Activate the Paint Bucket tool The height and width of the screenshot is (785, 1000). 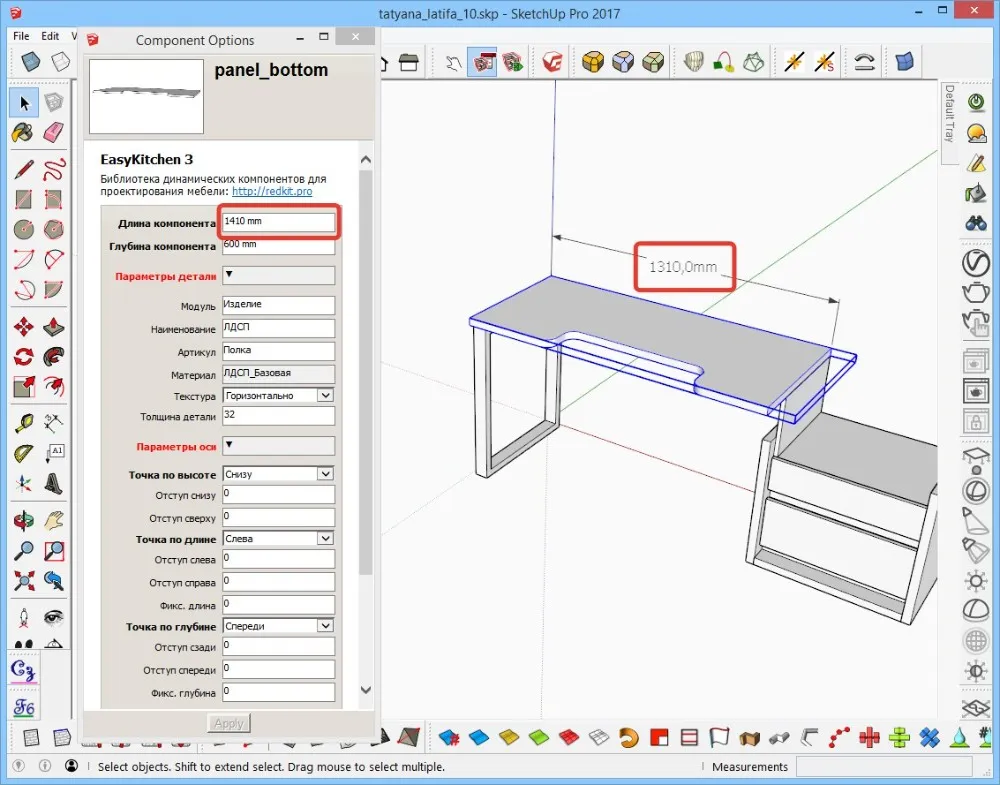pos(22,131)
